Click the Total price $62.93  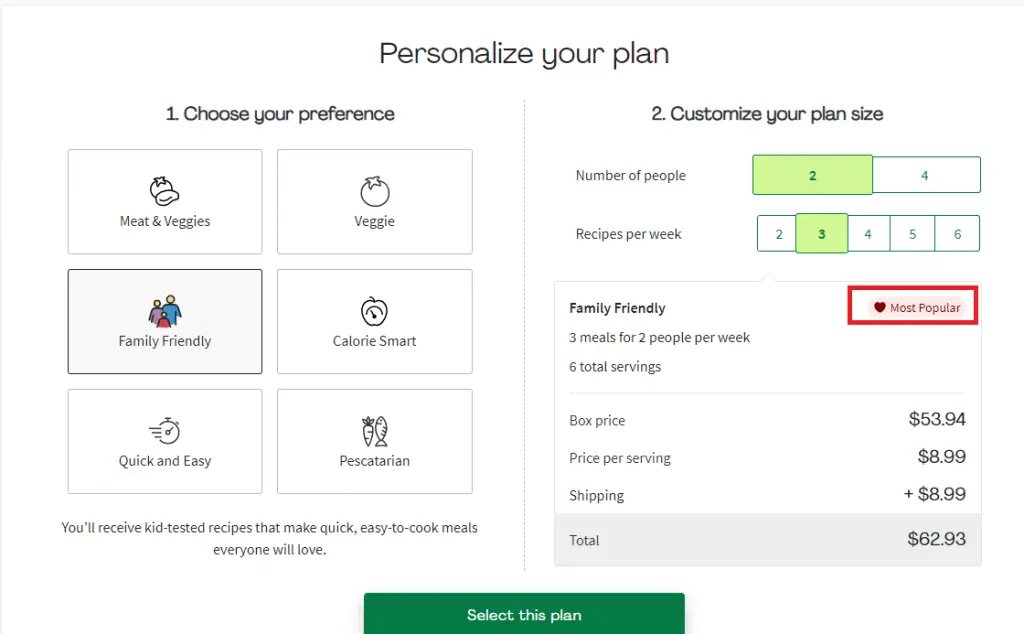pos(936,539)
